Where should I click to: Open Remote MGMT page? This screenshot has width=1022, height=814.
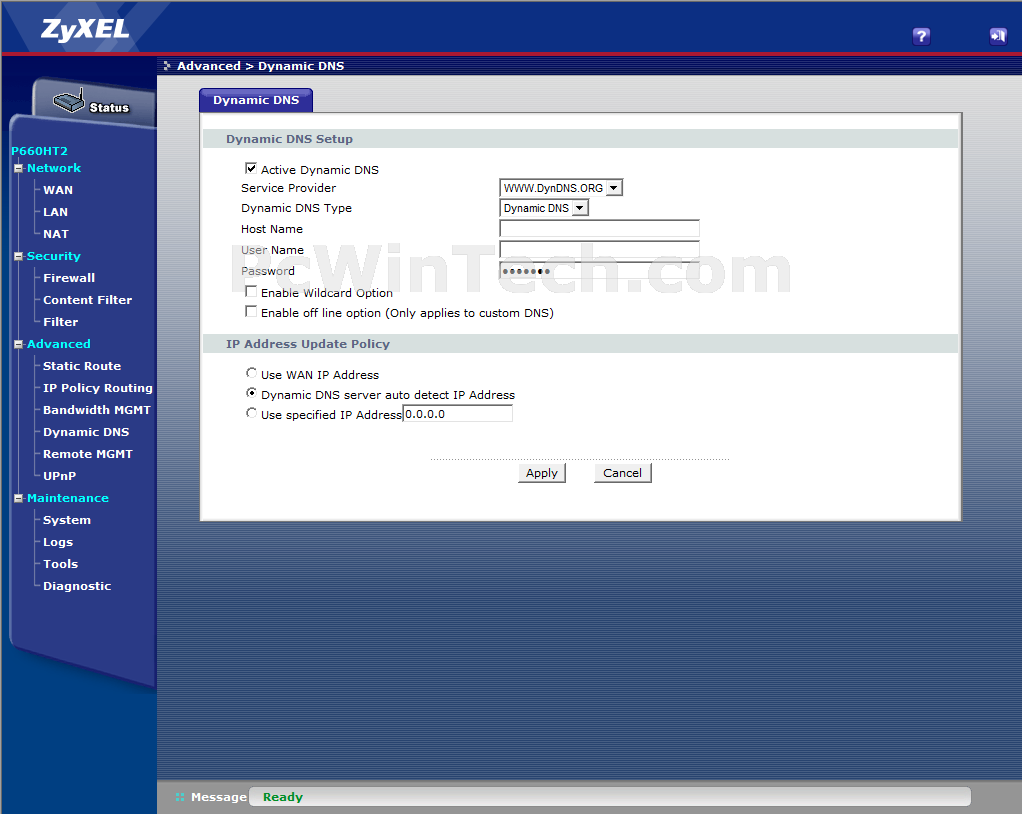coord(88,454)
